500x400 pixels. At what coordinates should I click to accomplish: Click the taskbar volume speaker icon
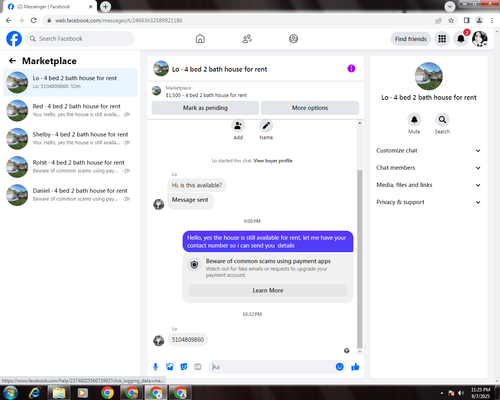(461, 393)
